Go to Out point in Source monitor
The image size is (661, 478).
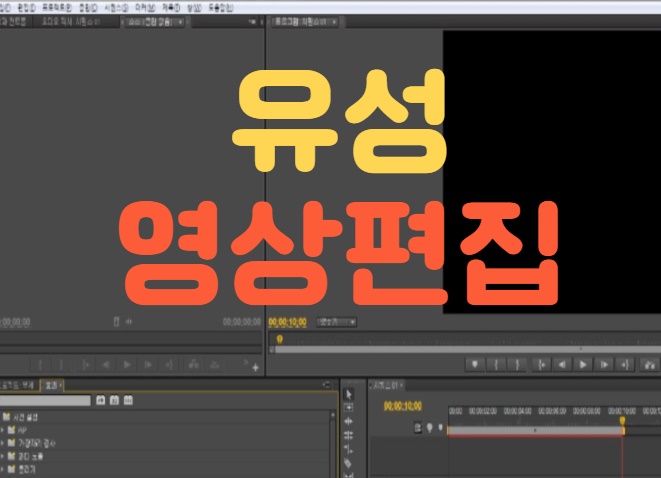pos(169,365)
